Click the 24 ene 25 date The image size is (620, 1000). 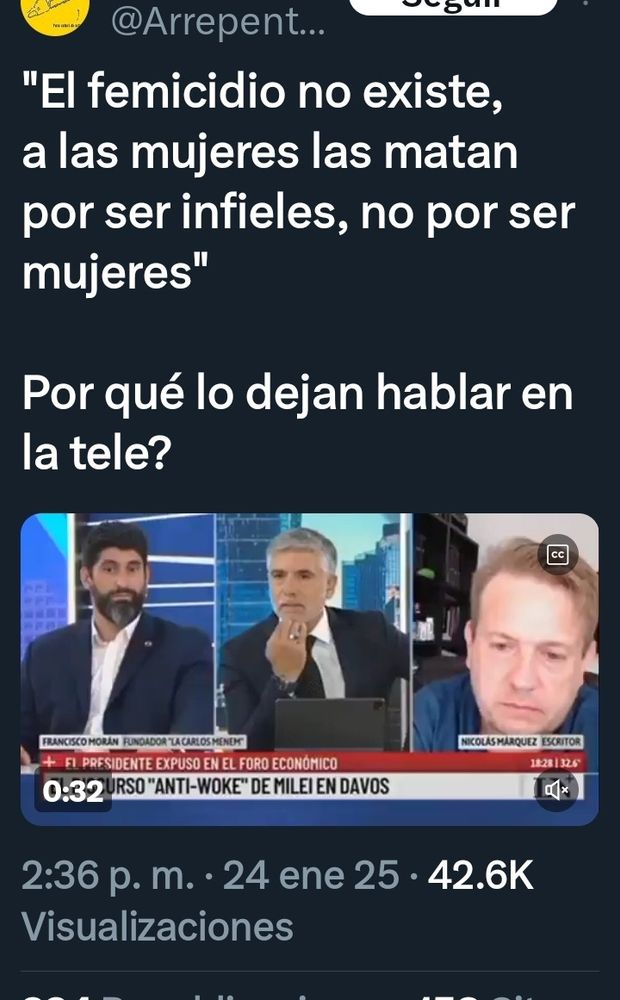(x=311, y=875)
